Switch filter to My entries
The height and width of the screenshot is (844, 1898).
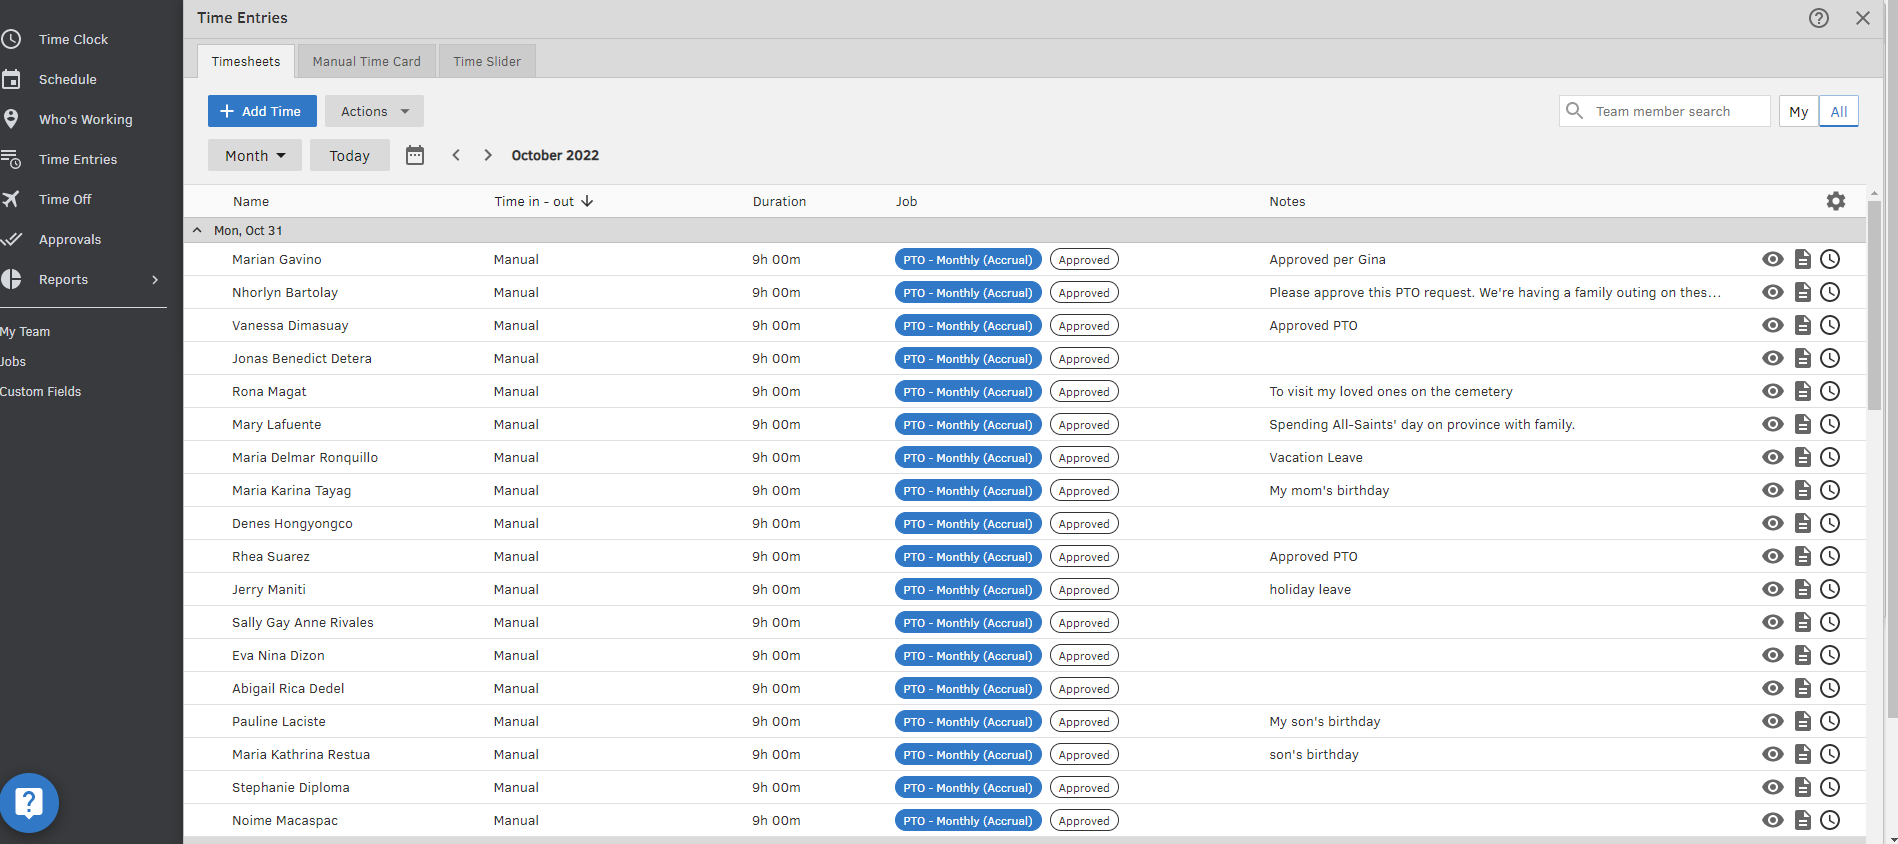[1798, 112]
